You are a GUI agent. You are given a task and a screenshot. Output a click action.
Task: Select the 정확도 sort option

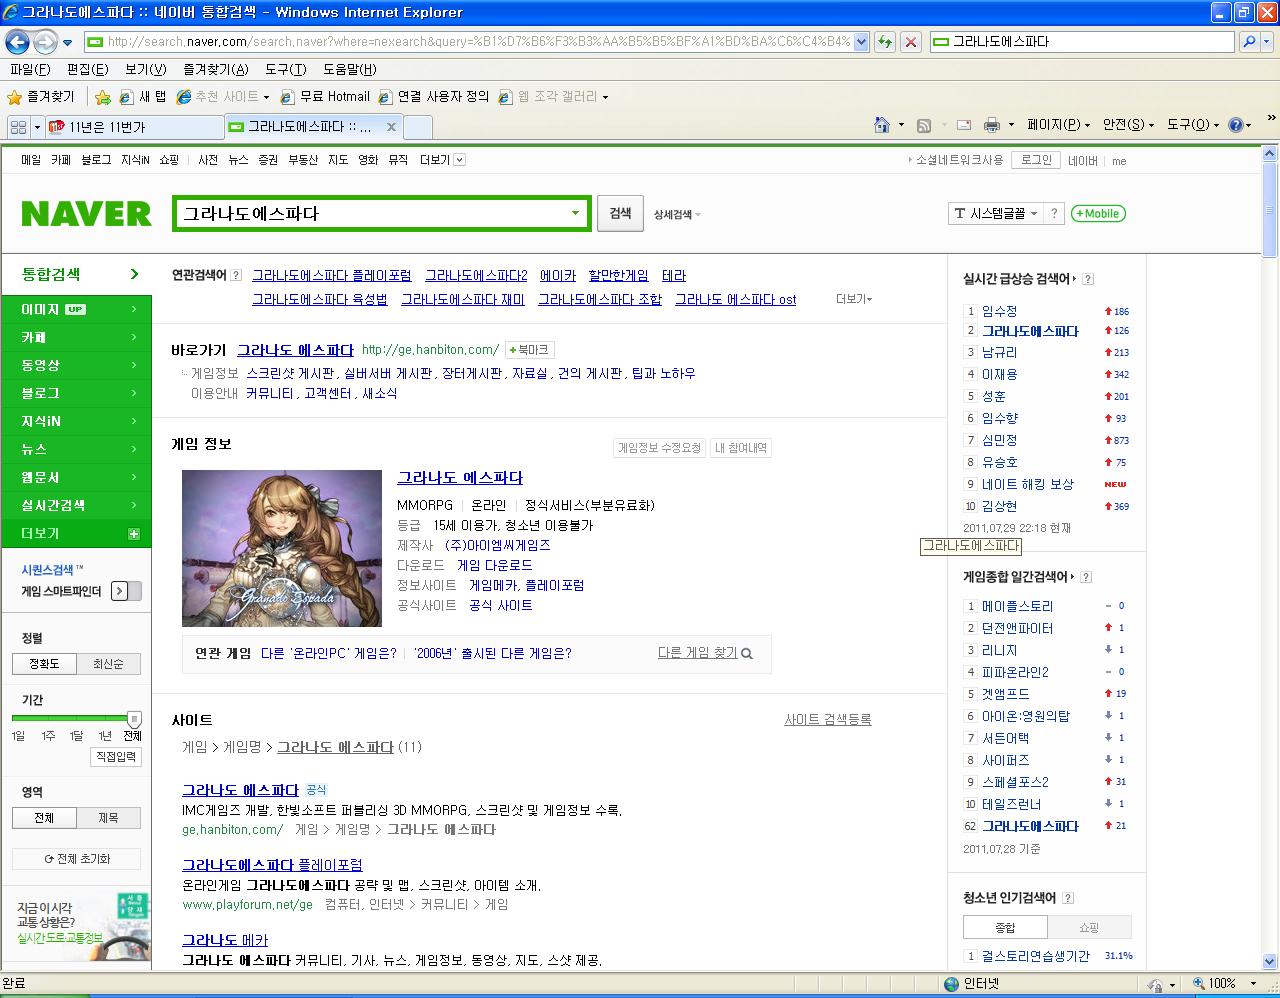click(x=44, y=664)
